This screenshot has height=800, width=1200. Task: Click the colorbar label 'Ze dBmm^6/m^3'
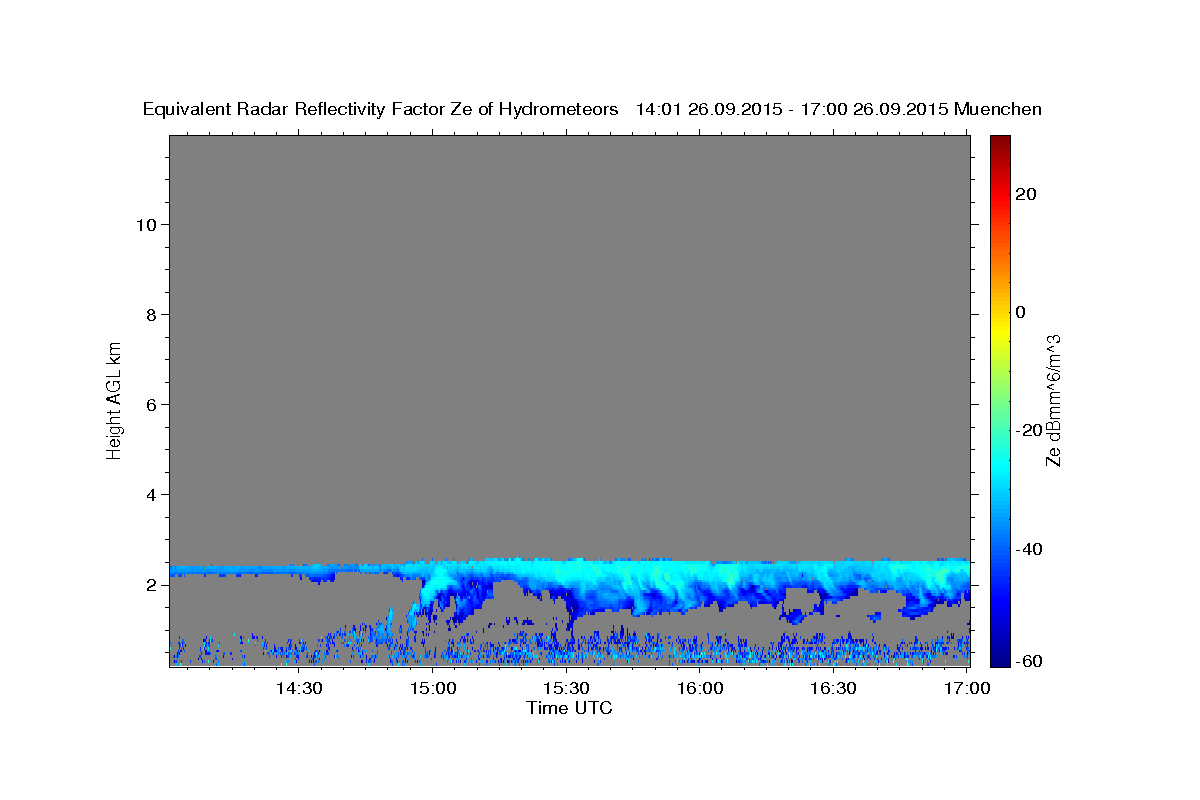(x=1053, y=400)
